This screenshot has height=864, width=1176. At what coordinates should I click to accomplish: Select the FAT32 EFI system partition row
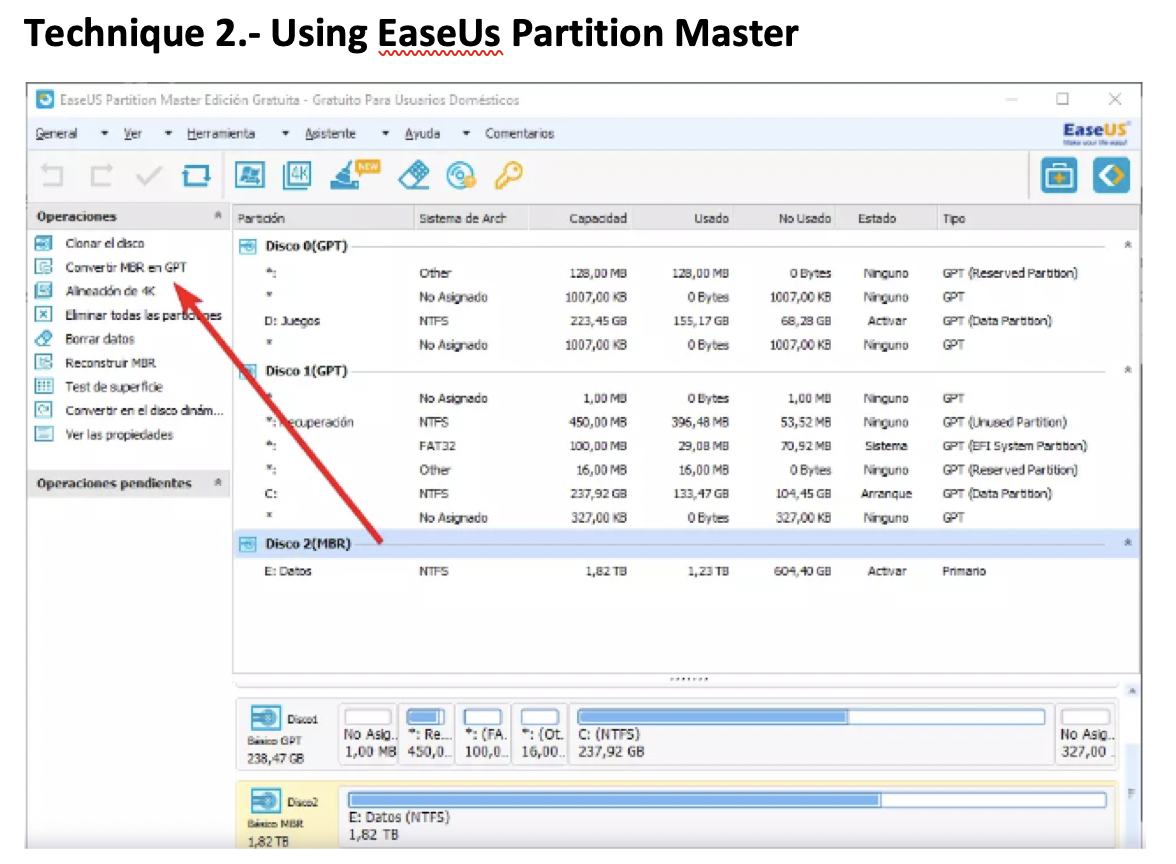tap(686, 446)
